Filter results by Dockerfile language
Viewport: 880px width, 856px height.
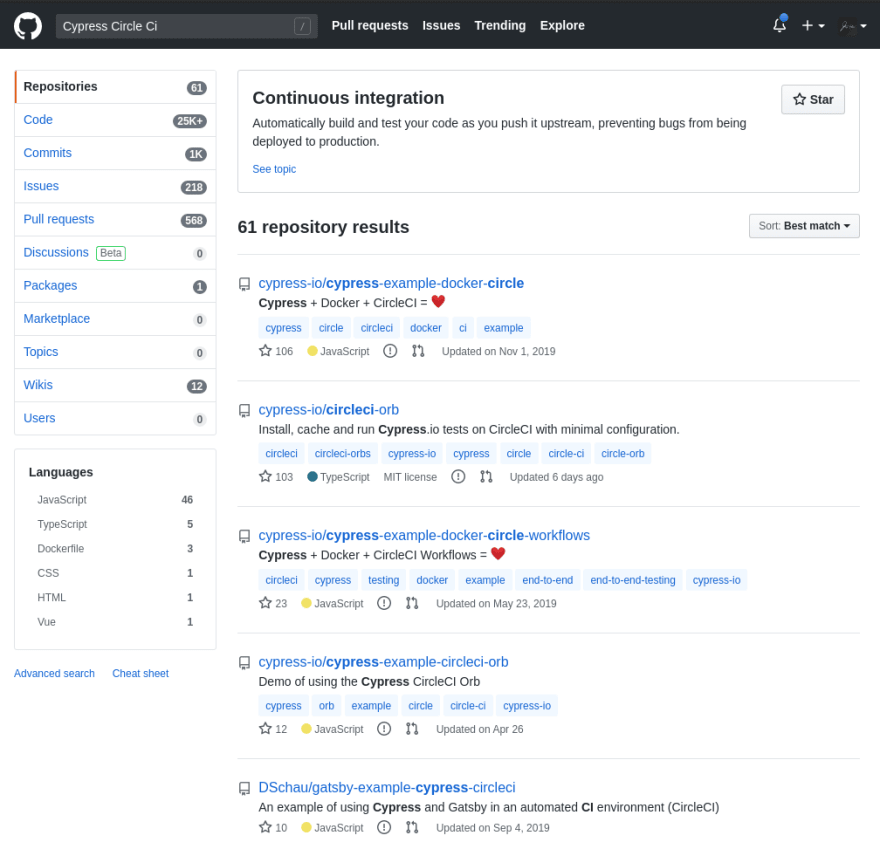[x=115, y=548]
